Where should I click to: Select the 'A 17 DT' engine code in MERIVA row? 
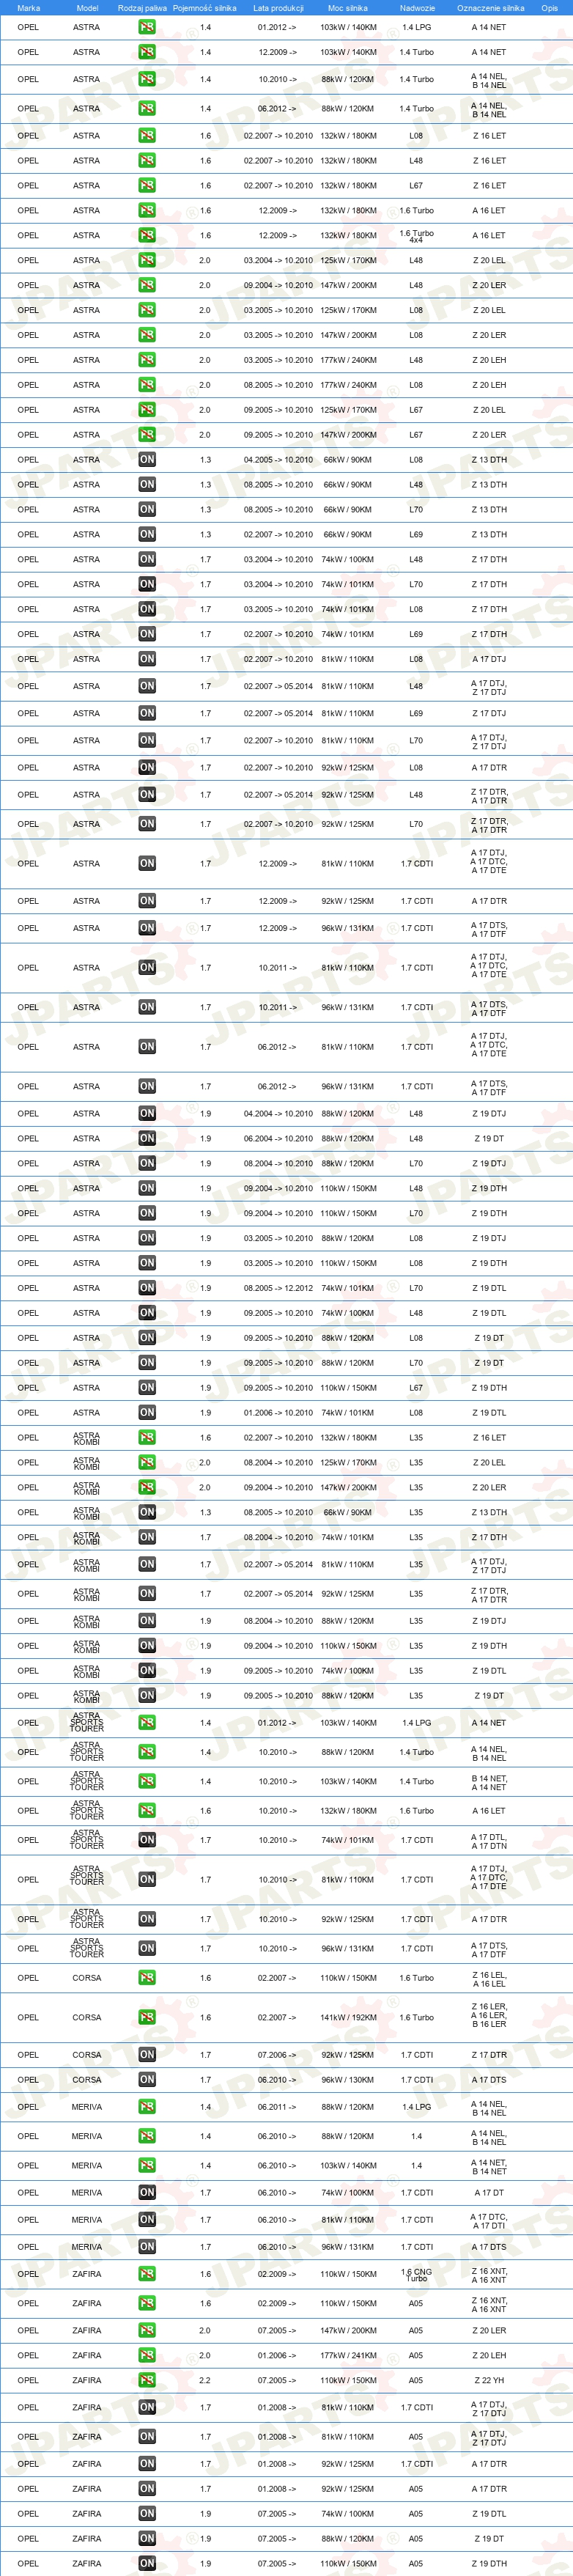click(489, 2193)
